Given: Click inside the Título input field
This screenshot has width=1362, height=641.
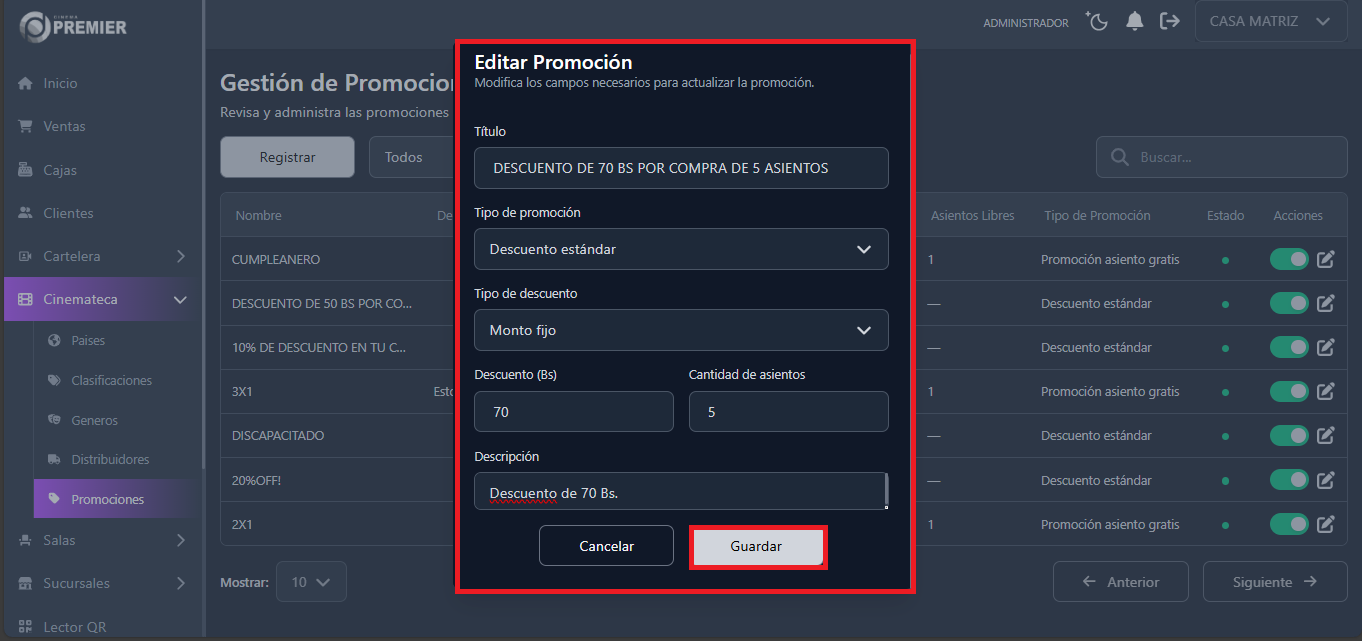Looking at the screenshot, I should (681, 168).
